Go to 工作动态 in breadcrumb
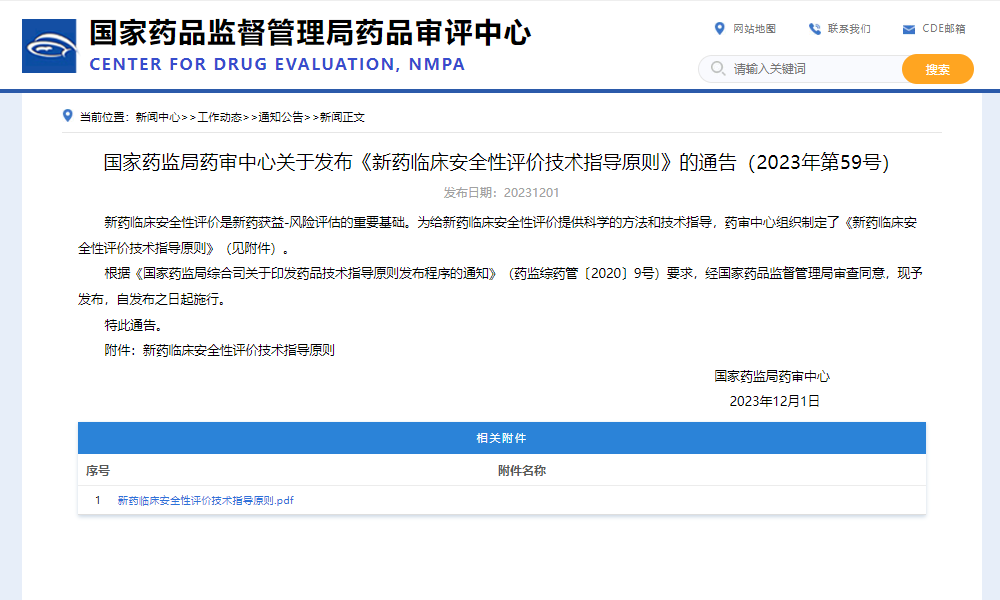The height and width of the screenshot is (600, 1000). pyautogui.click(x=220, y=117)
